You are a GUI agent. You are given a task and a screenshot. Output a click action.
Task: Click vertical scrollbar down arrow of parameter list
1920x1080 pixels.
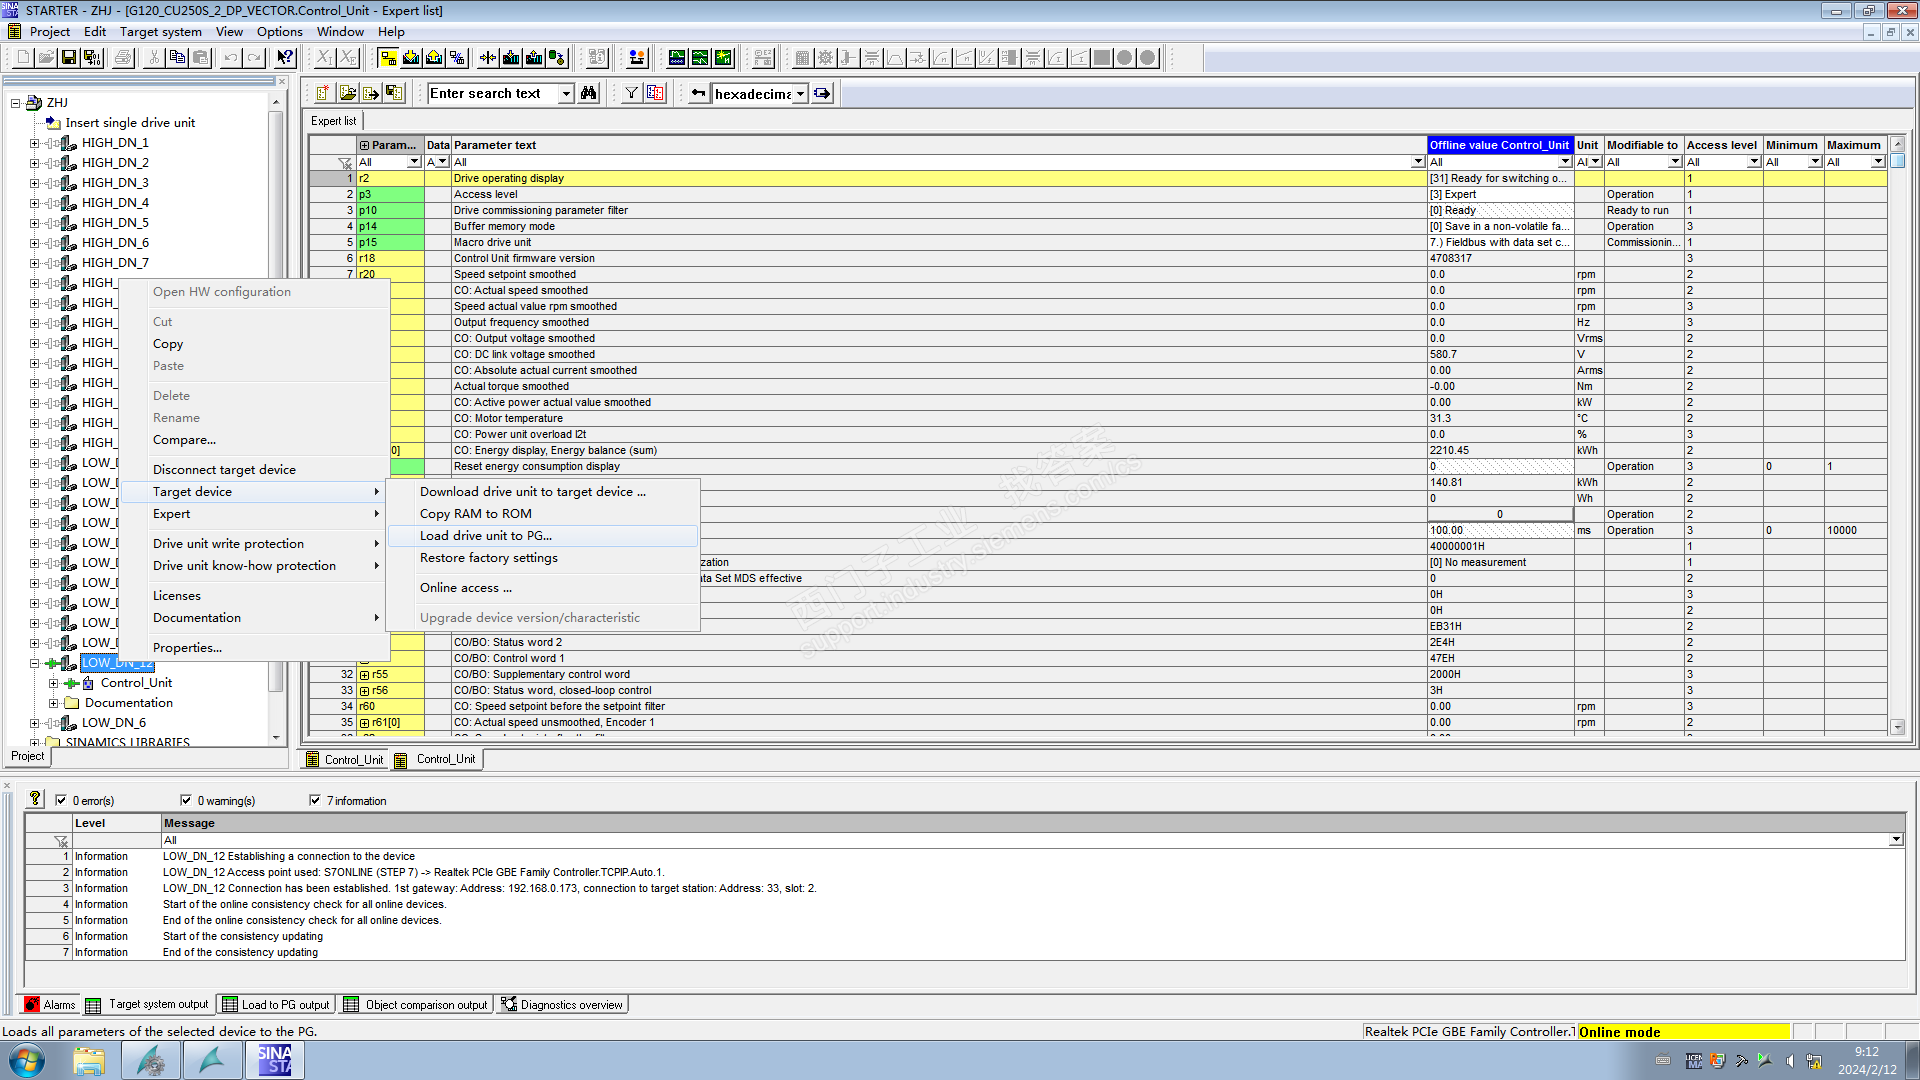[1897, 727]
